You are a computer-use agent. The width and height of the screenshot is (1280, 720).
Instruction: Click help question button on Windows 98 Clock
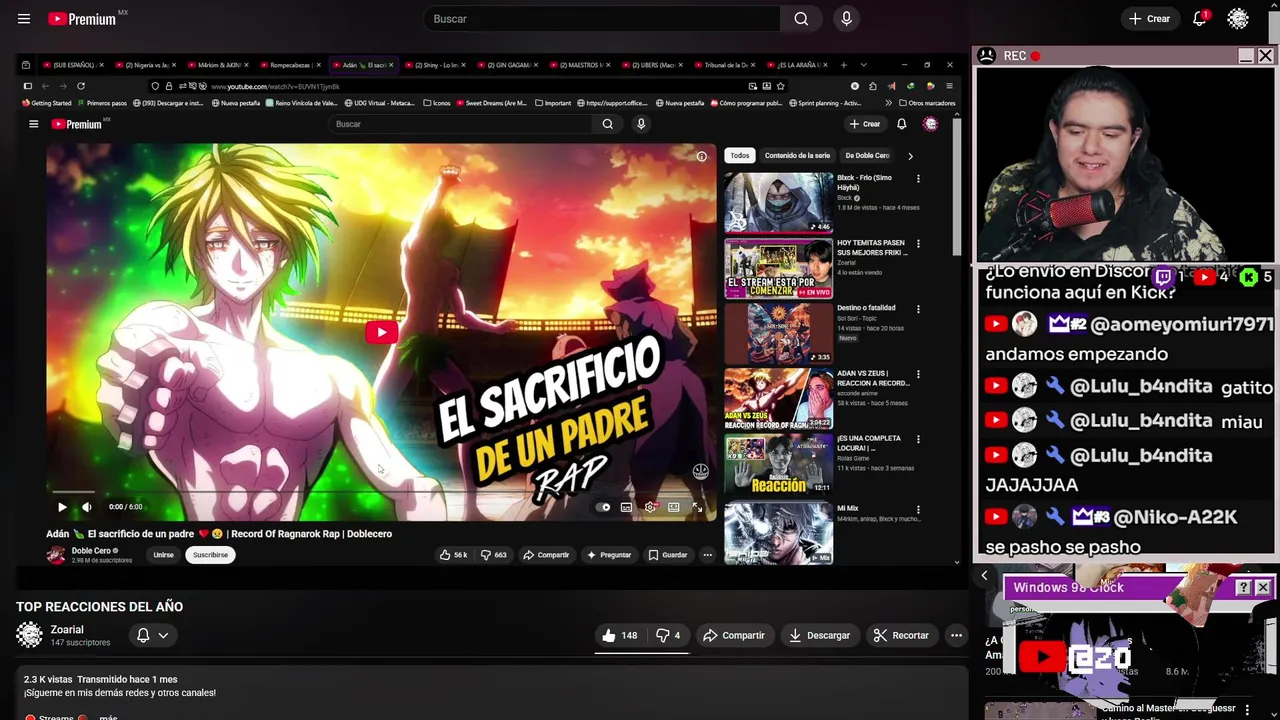pyautogui.click(x=1243, y=588)
